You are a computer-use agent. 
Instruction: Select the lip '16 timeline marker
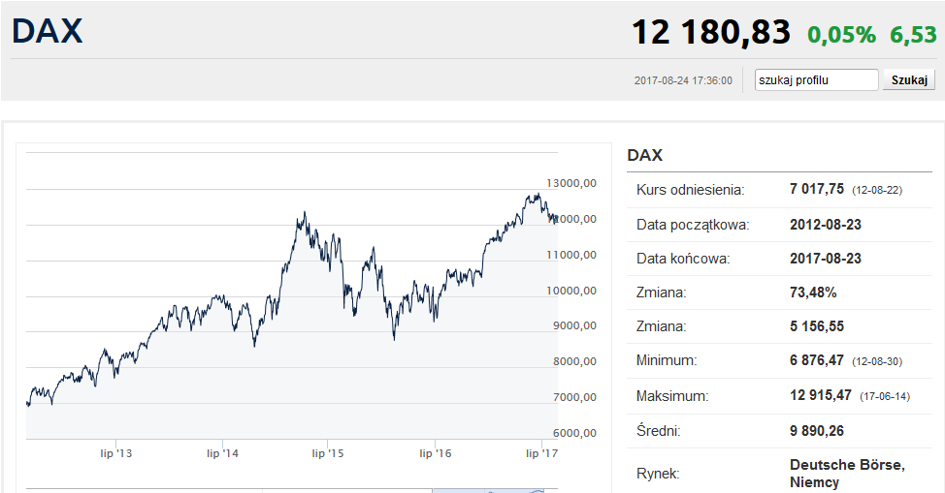[435, 453]
